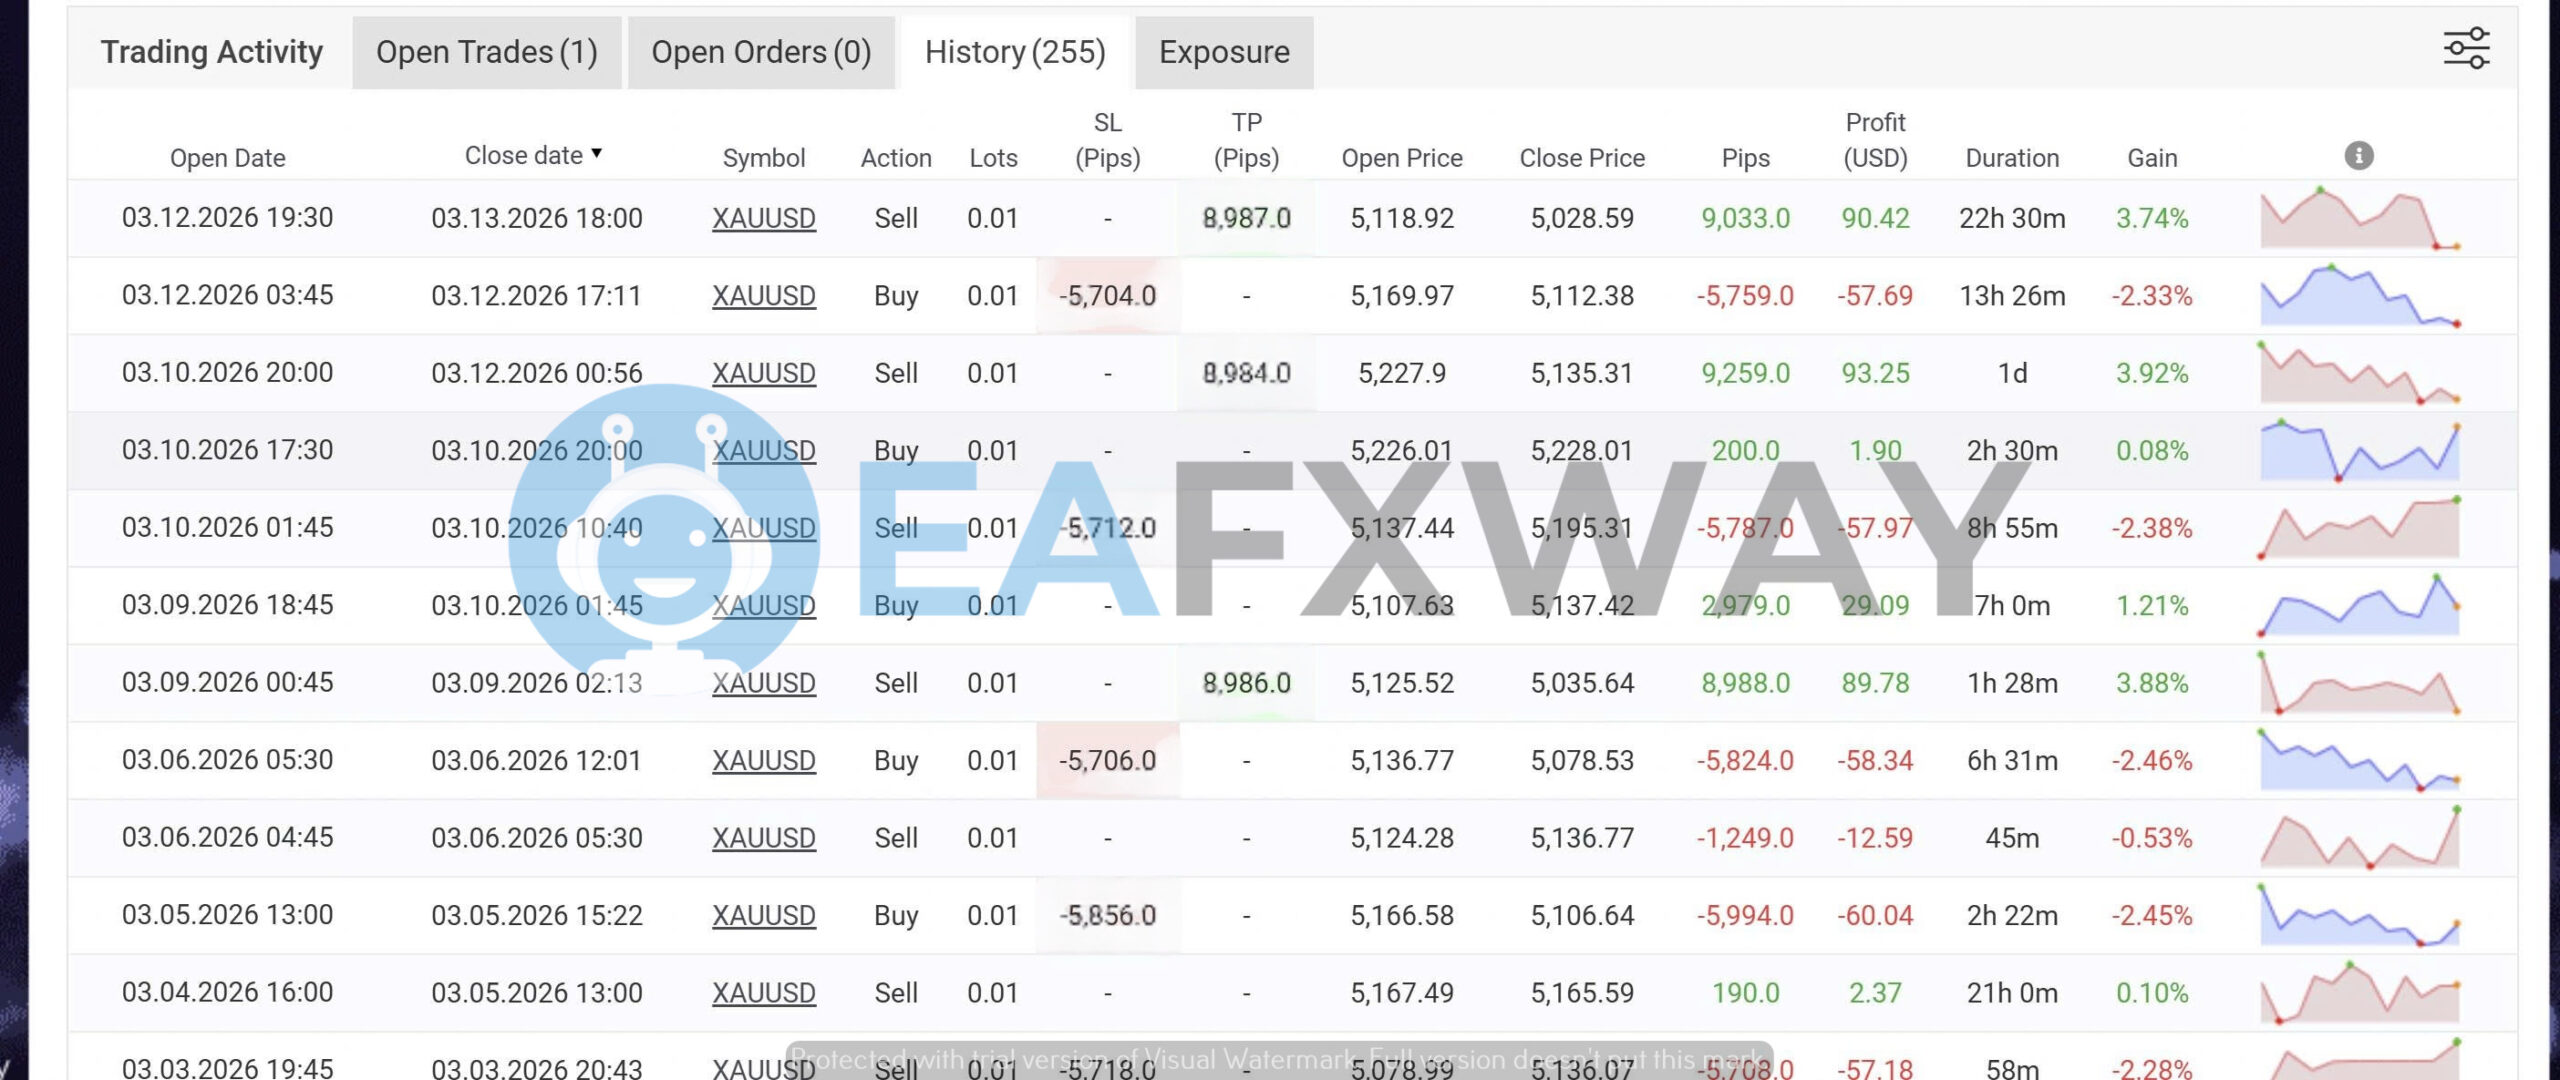Click XAUUSD link in the 03.04.2026 row
The image size is (2560, 1080).
click(x=765, y=992)
